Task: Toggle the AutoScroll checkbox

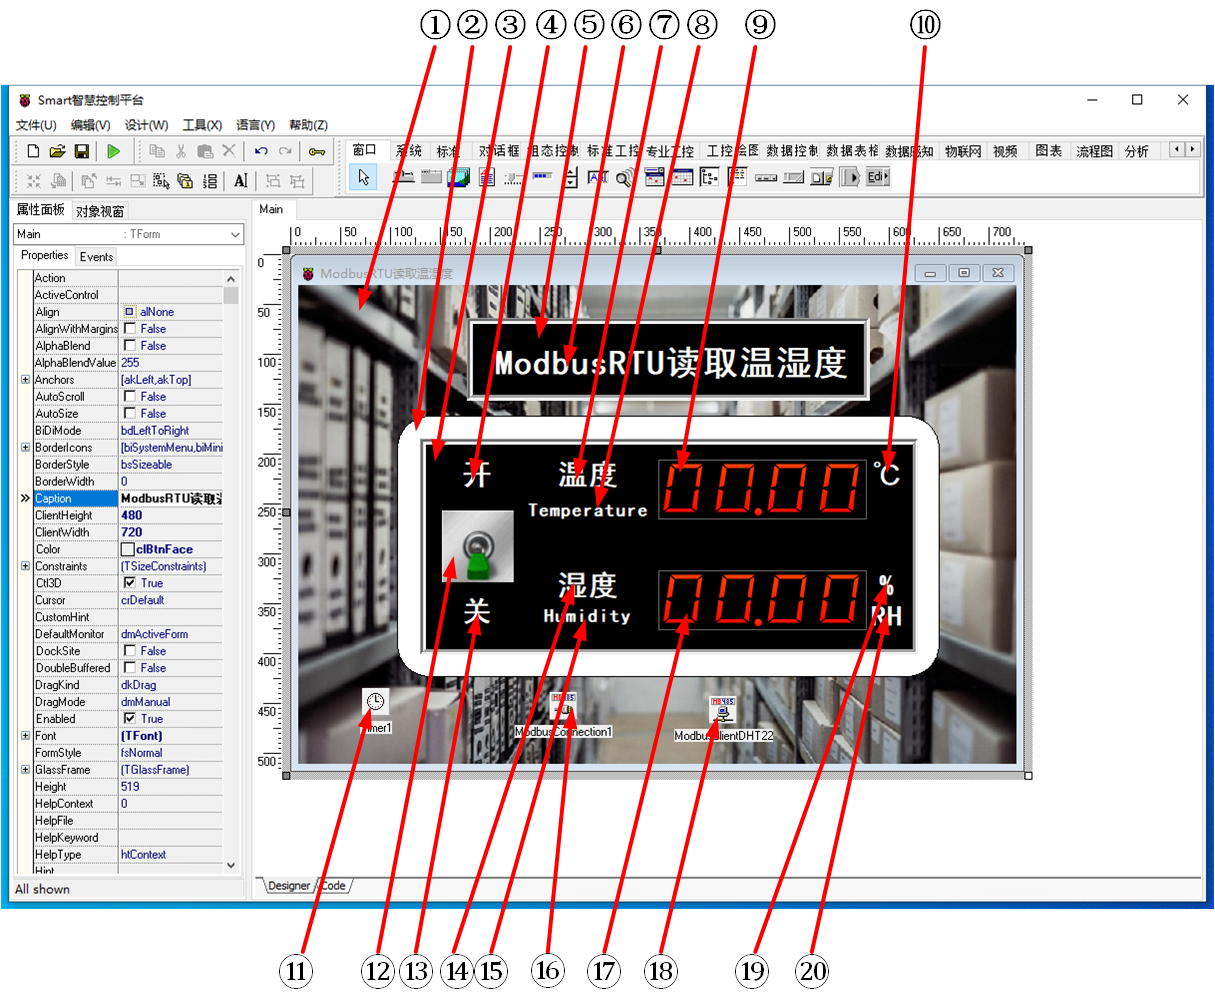Action: [x=130, y=397]
